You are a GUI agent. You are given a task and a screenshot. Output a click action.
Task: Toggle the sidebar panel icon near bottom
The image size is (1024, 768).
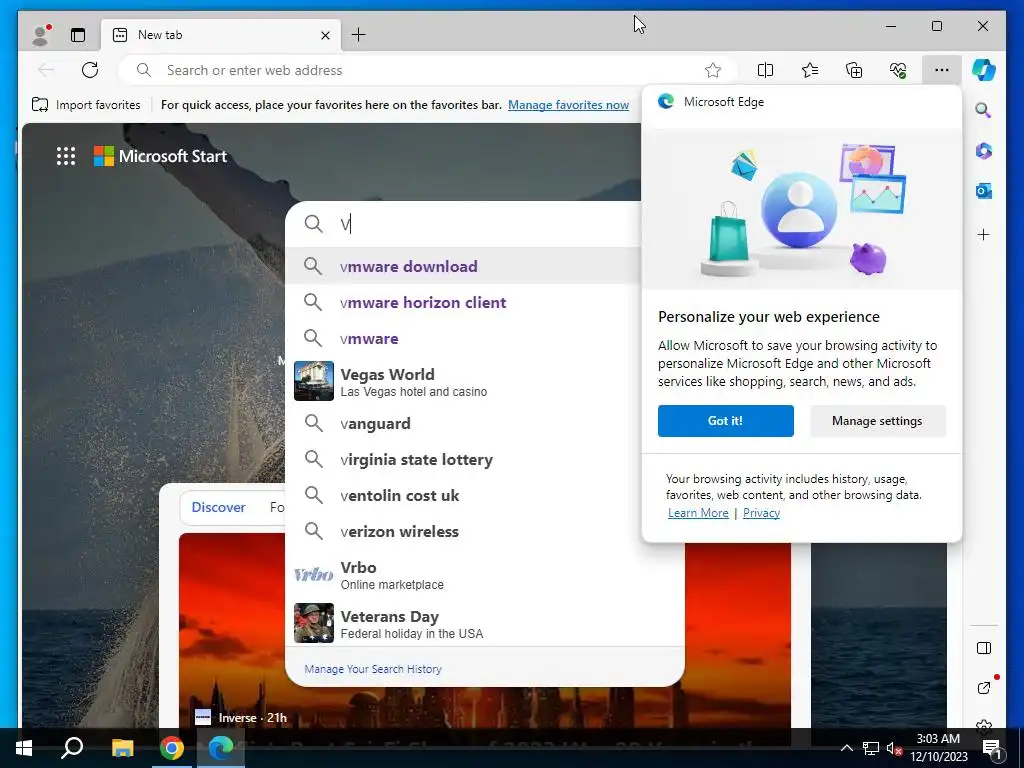(984, 648)
